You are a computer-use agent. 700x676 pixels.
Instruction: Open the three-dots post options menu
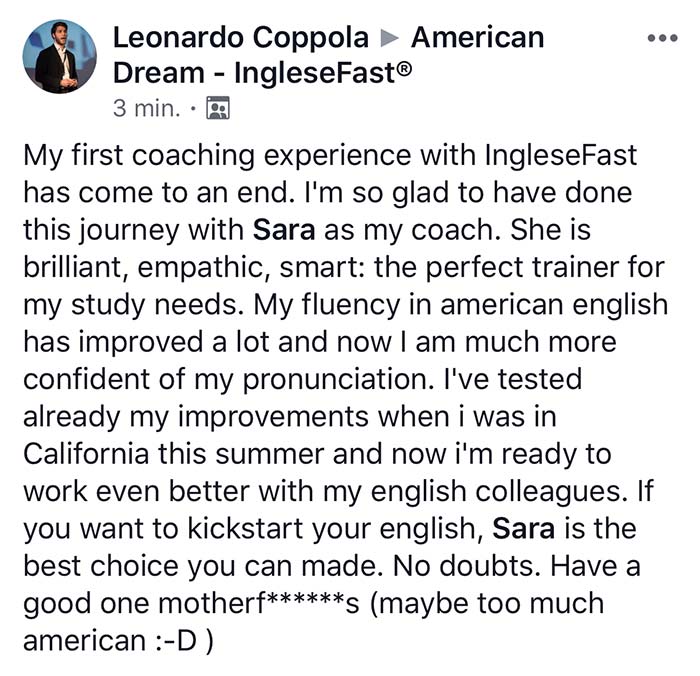(662, 38)
